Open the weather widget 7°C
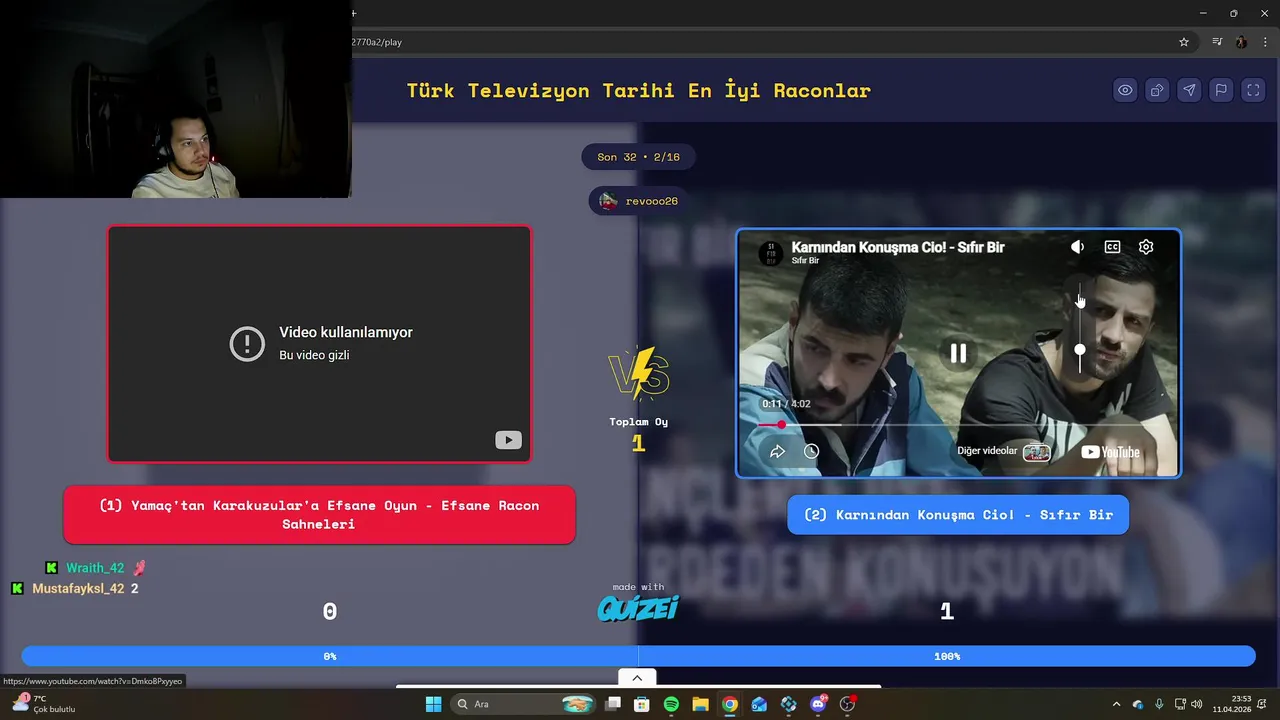 pos(45,704)
